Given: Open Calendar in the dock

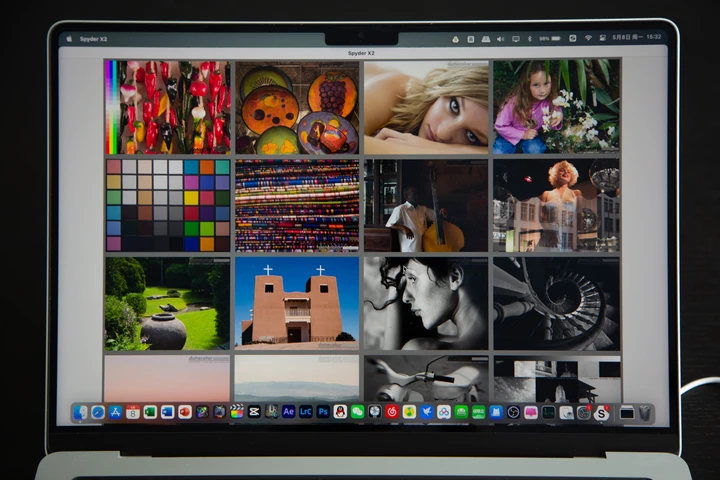Looking at the screenshot, I should pyautogui.click(x=133, y=412).
